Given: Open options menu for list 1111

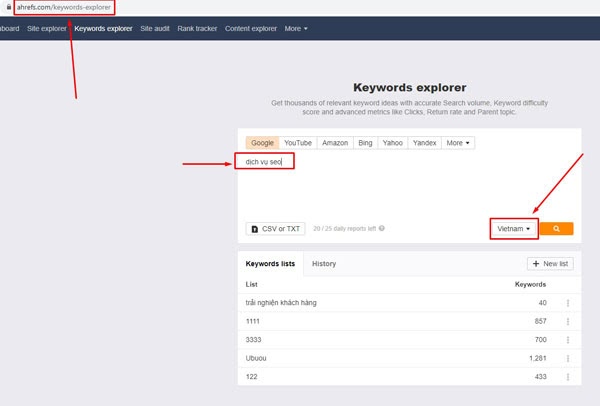Looking at the screenshot, I should click(x=568, y=321).
